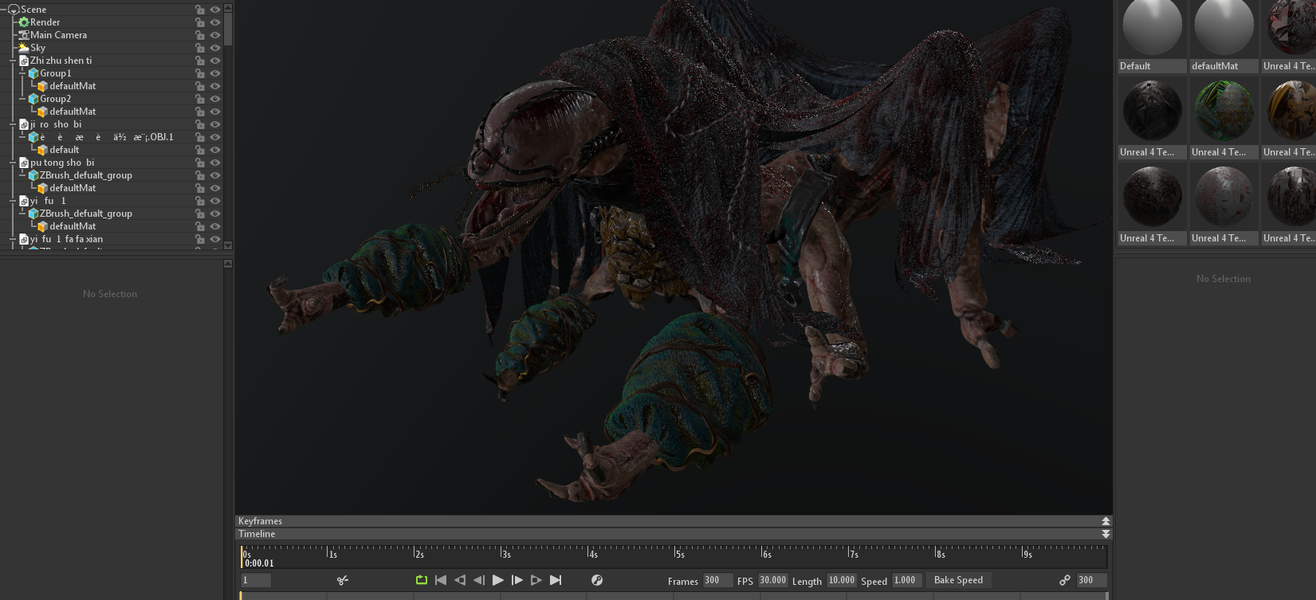Collapse the pu tong sho bi node

pos(13,163)
